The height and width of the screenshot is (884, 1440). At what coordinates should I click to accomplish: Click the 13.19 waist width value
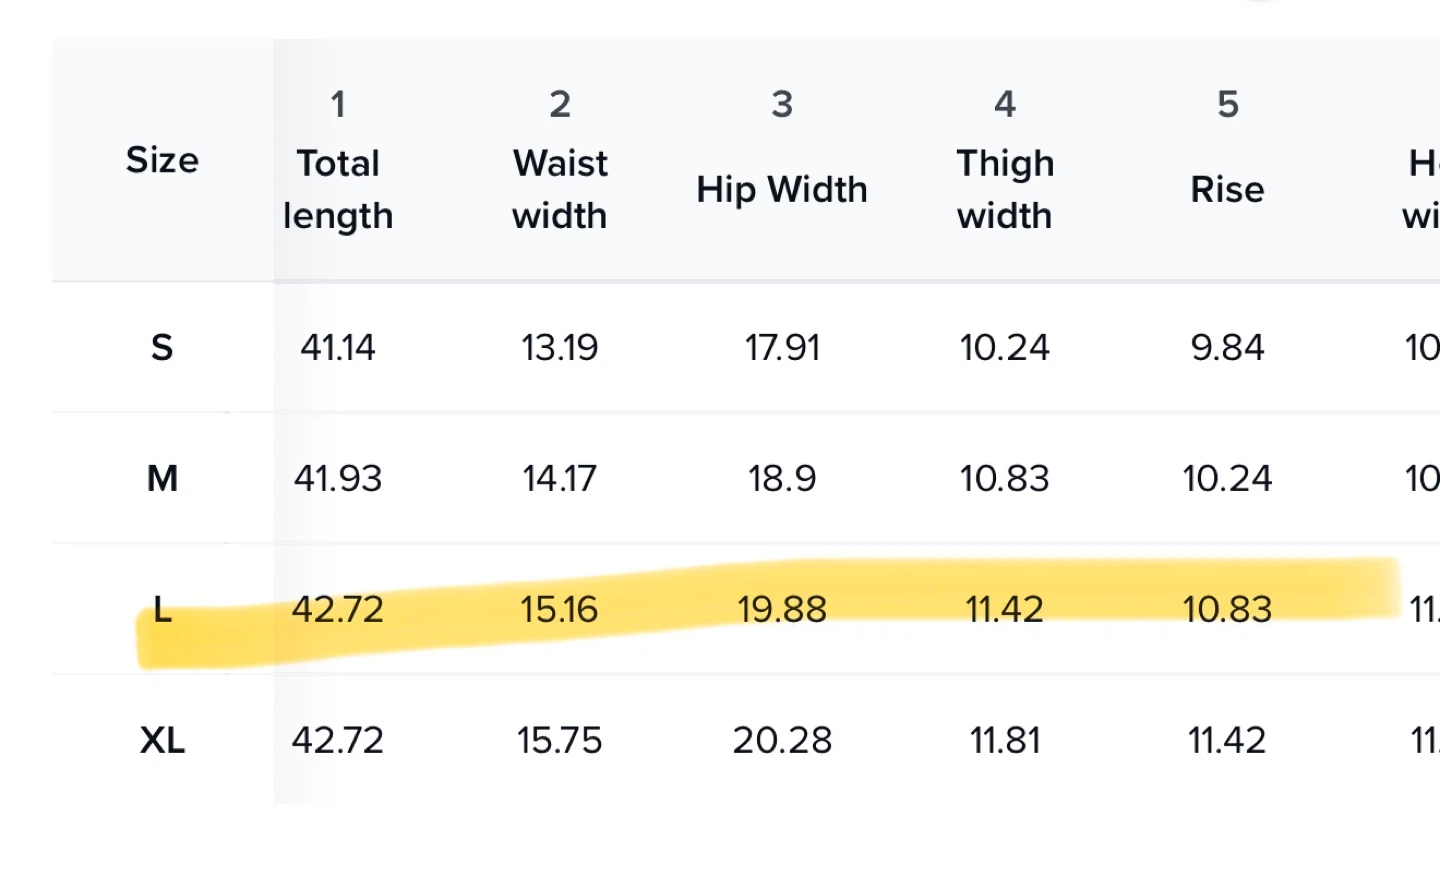coord(560,348)
